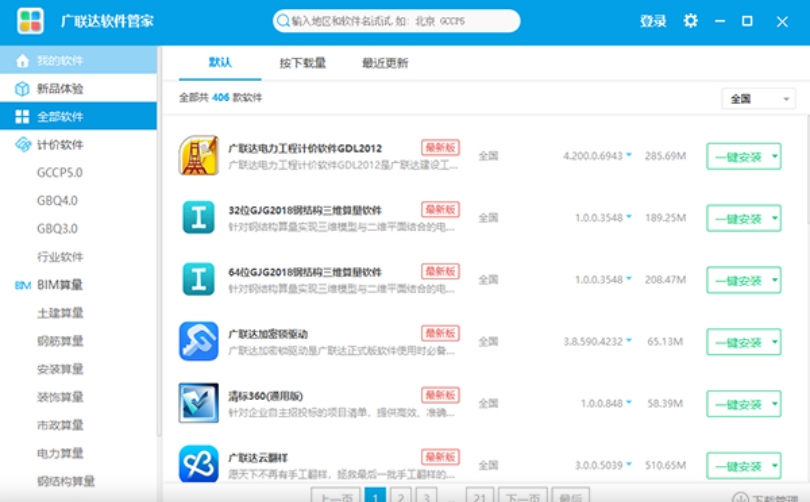
Task: Expand version dropdown 4.200.0.6943
Action: pos(629,155)
